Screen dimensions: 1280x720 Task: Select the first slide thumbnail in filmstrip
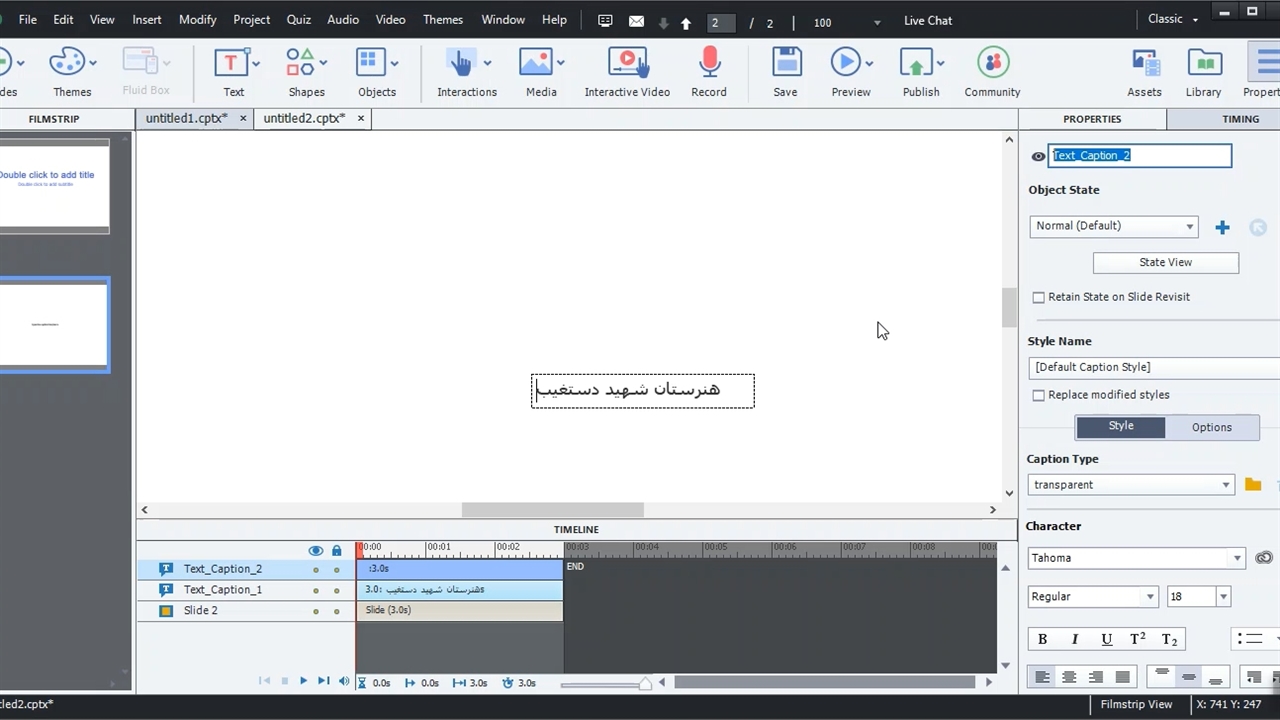(54, 186)
